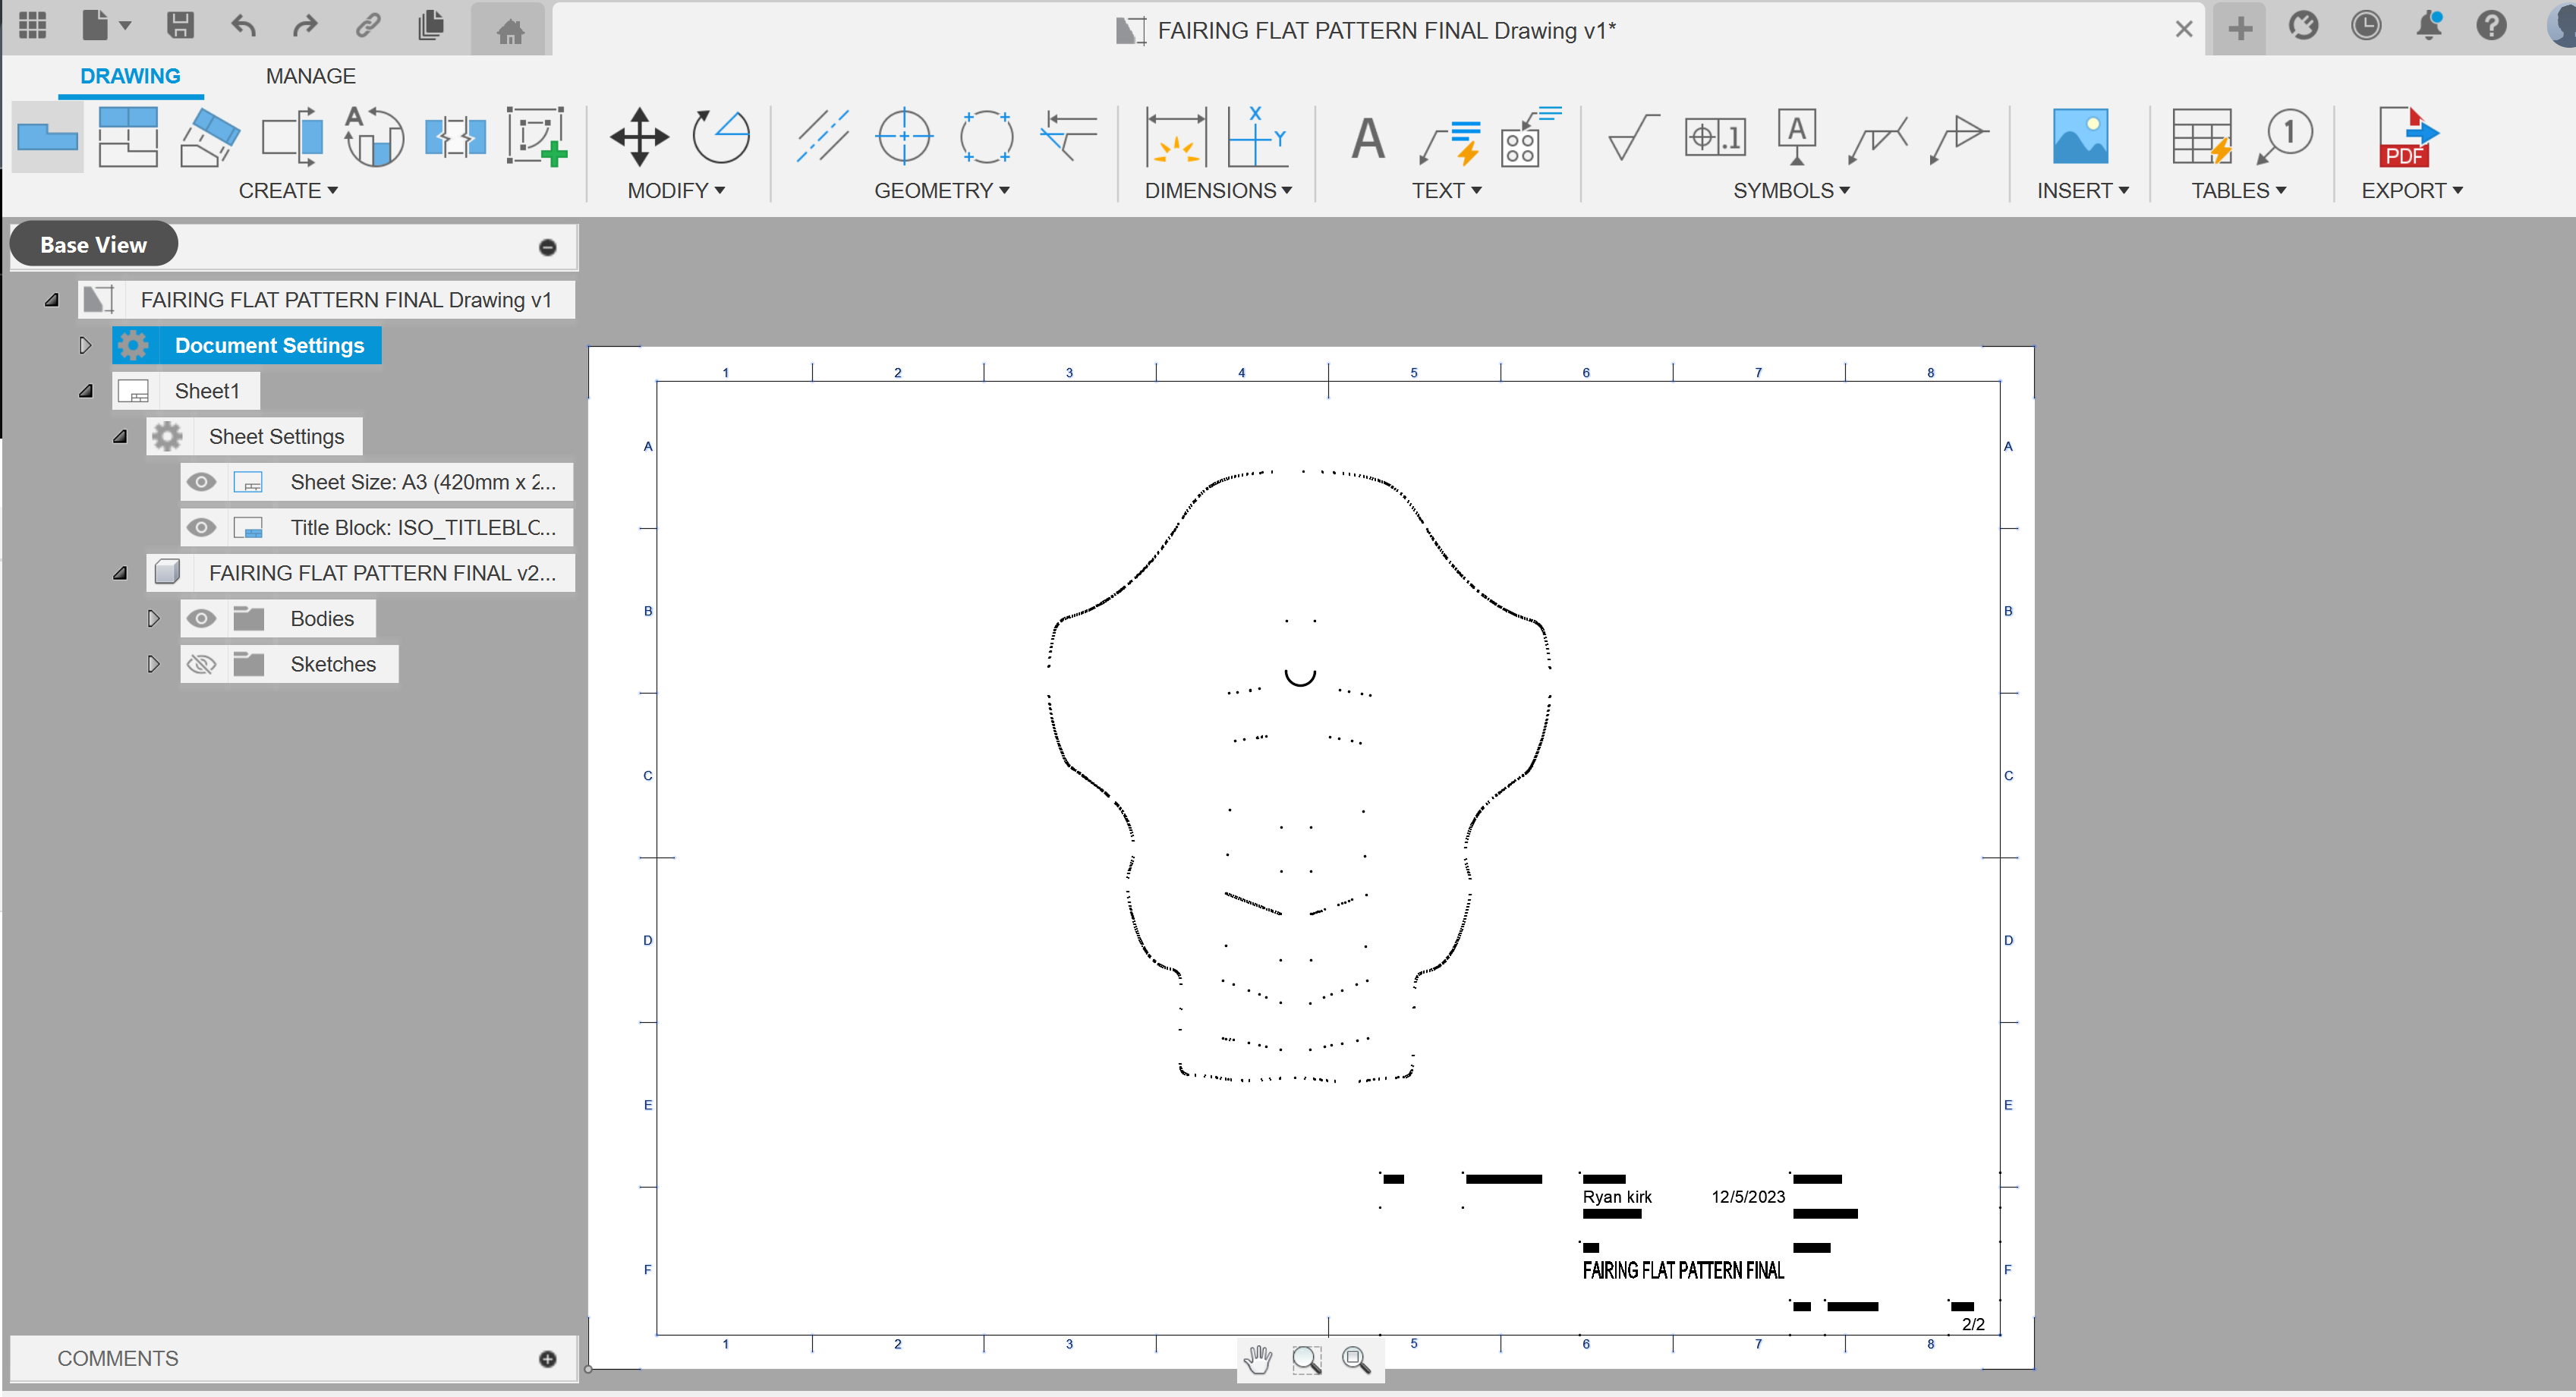Select the Surface Texture symbol tool
This screenshot has height=1397, width=2576.
(x=1632, y=137)
